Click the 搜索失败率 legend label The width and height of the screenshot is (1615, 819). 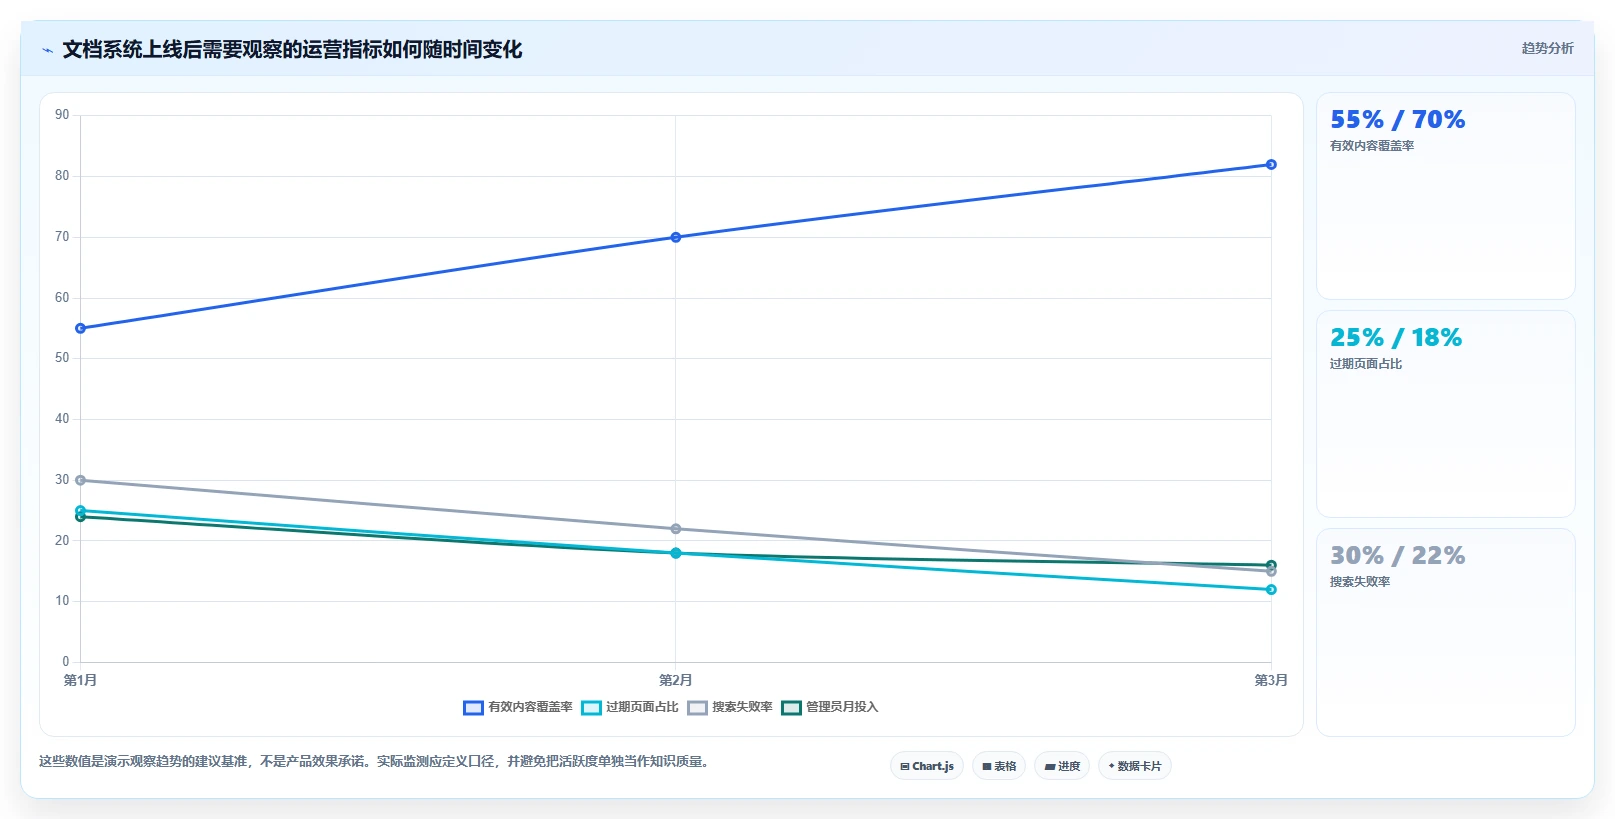pyautogui.click(x=742, y=707)
